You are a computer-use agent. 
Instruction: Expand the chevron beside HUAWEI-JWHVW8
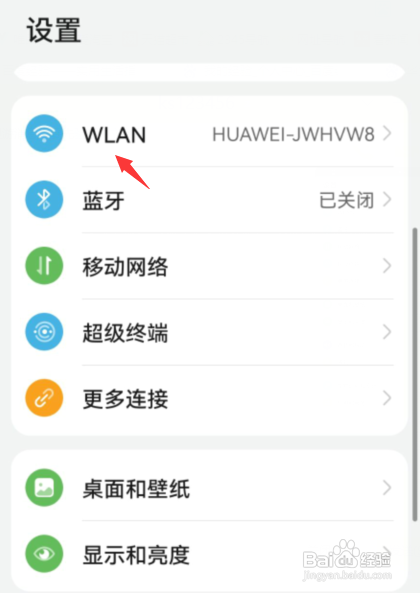(387, 134)
